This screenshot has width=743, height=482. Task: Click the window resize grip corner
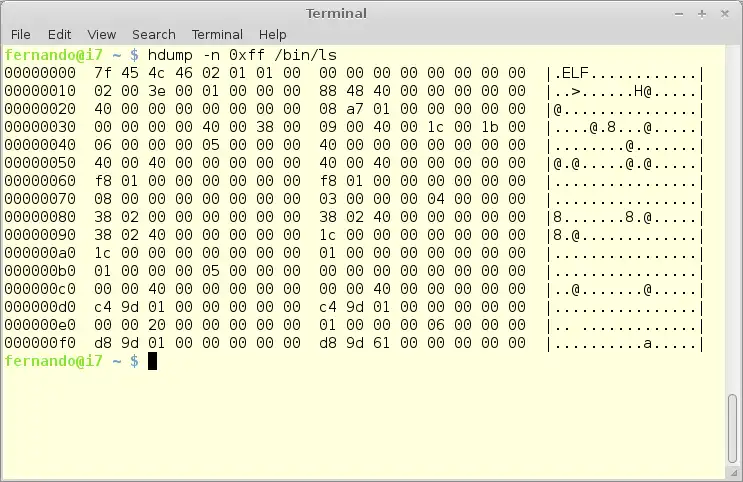click(734, 473)
